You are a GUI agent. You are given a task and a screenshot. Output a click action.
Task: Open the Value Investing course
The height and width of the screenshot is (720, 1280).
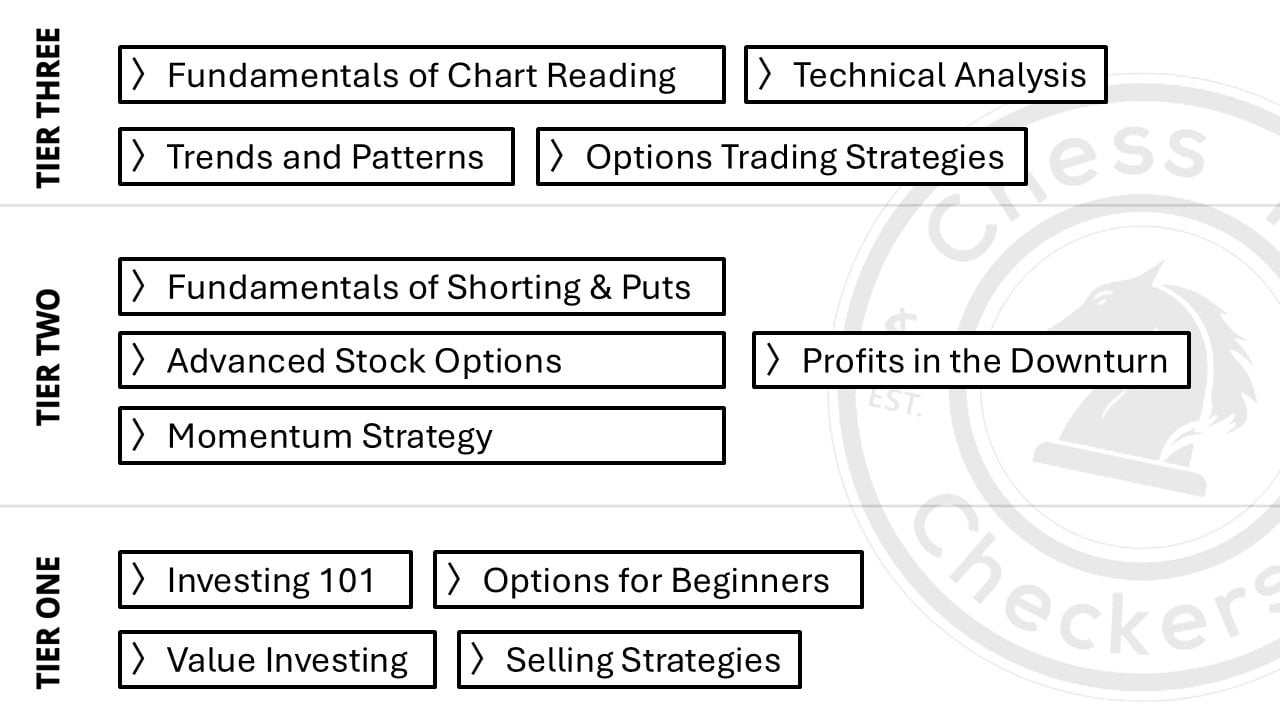[277, 659]
